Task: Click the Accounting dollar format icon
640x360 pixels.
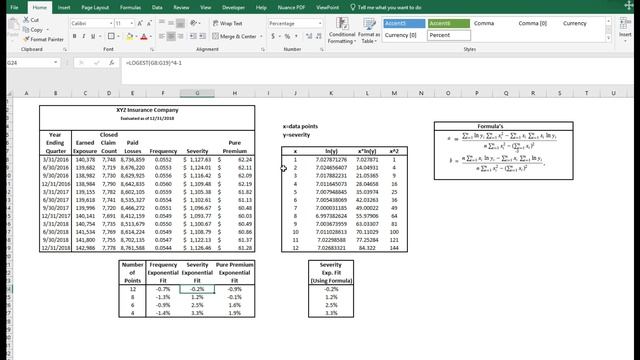Action: 273,36
